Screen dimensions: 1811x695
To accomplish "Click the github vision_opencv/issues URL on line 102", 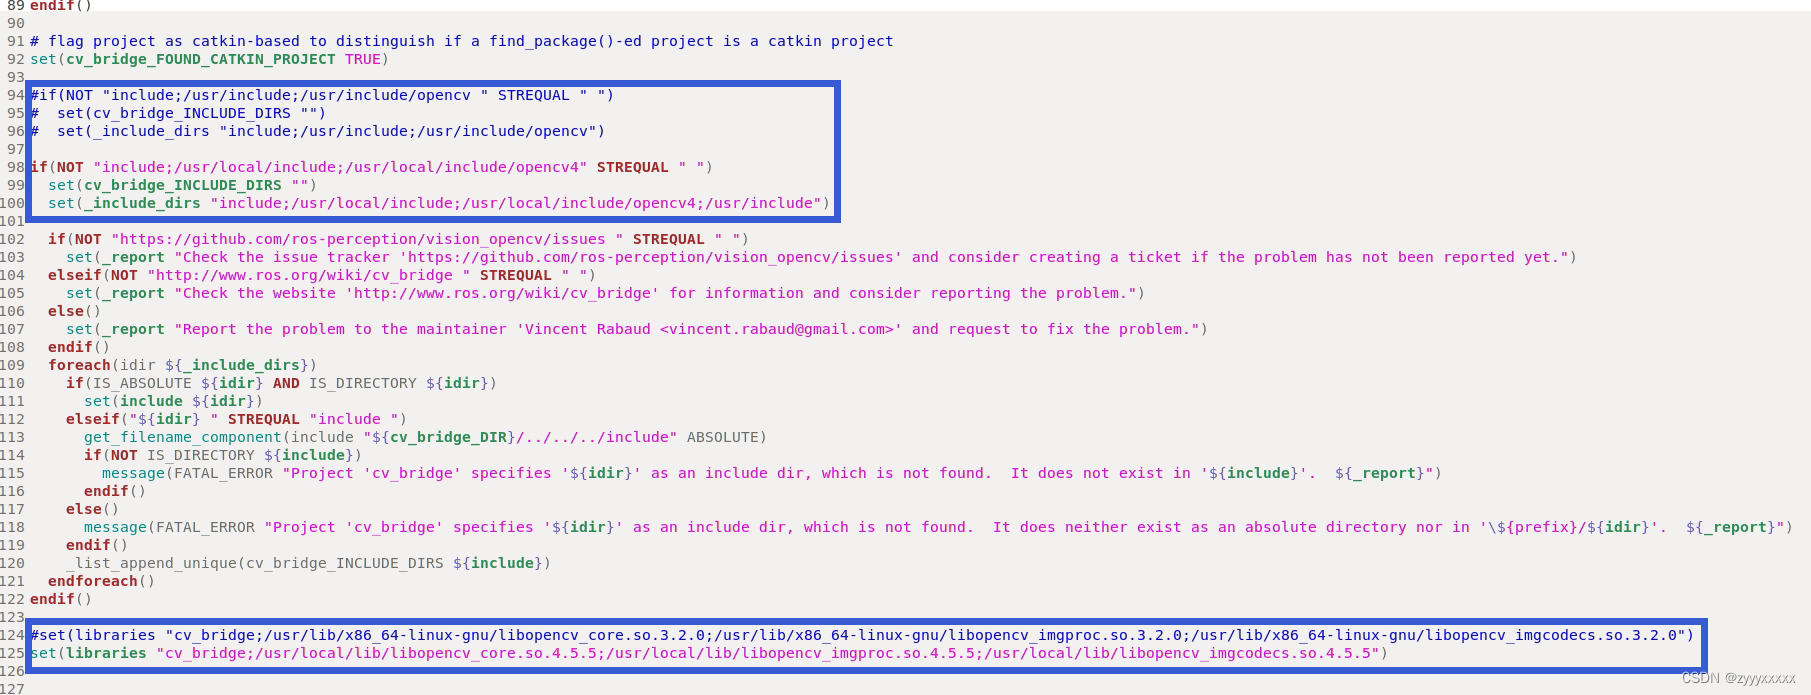I will click(x=363, y=239).
